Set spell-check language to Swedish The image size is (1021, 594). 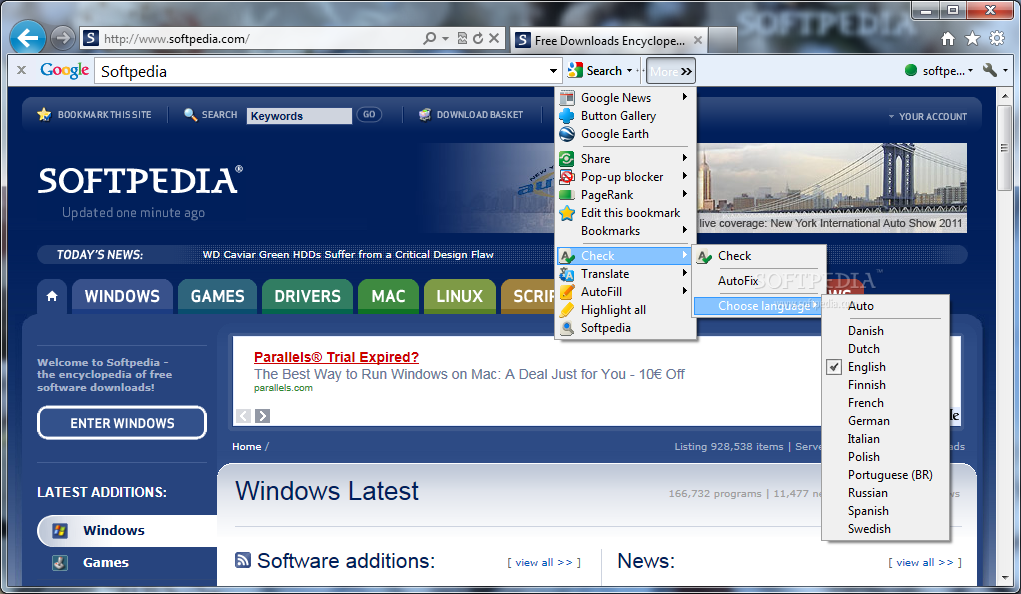point(886,530)
